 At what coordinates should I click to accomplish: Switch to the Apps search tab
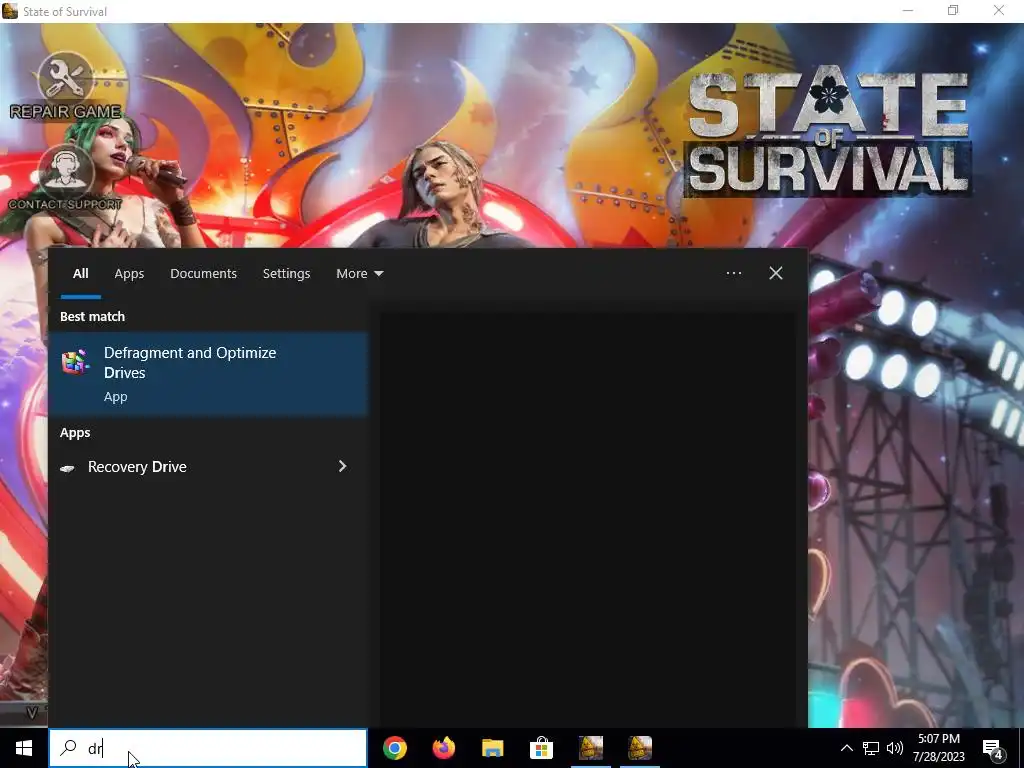129,274
